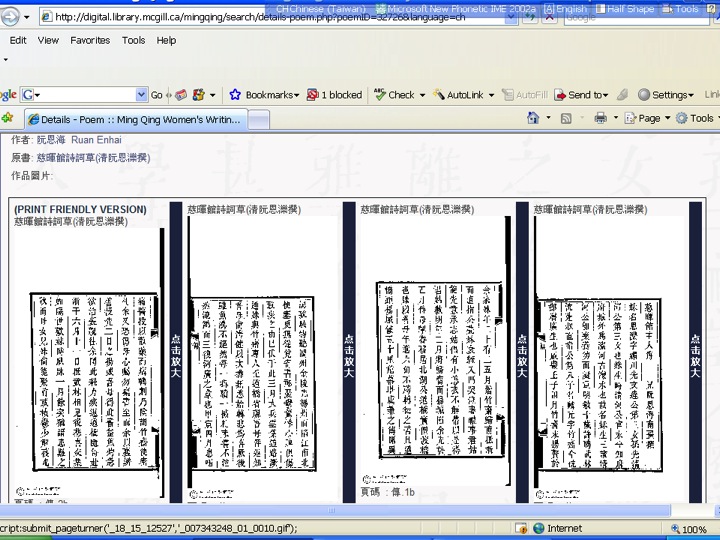Open the Page menu in command bar

point(647,118)
